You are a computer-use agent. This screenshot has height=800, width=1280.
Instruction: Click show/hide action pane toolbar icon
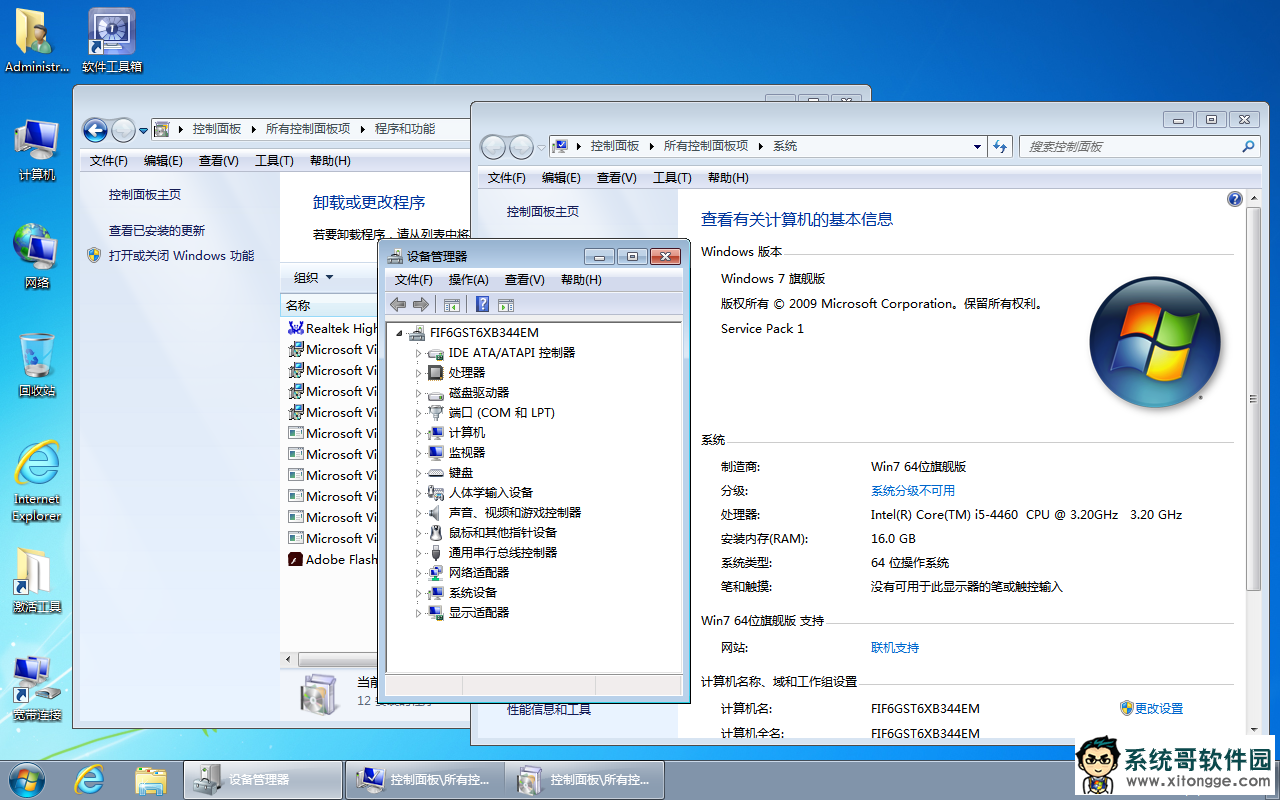coord(506,305)
